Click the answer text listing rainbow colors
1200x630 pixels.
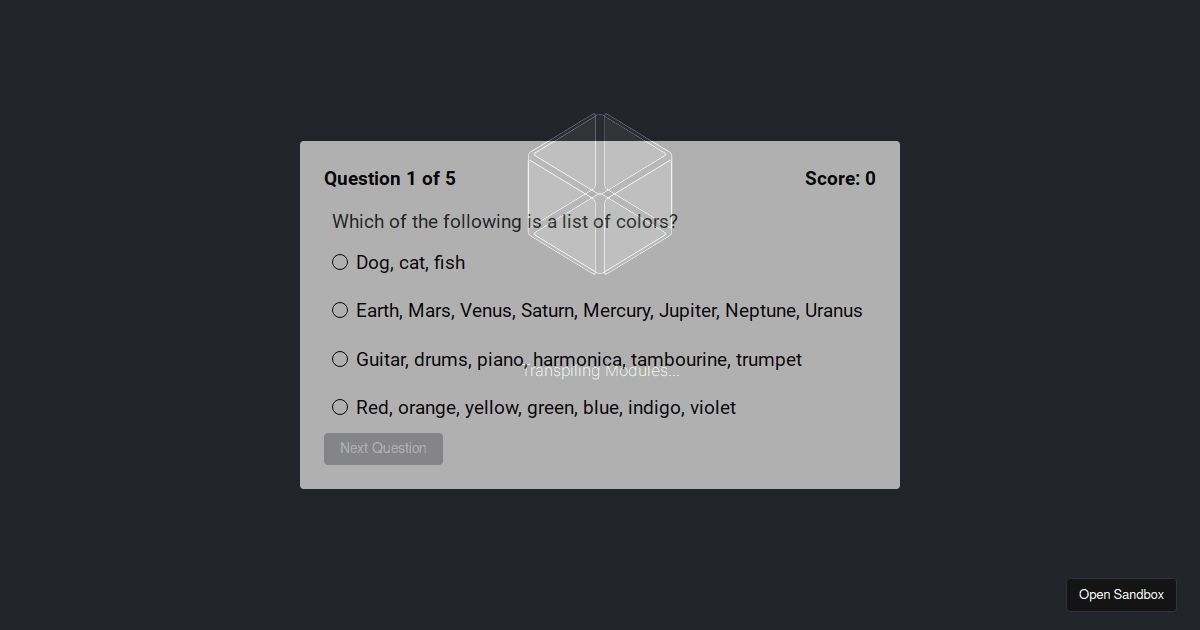pyautogui.click(x=545, y=407)
